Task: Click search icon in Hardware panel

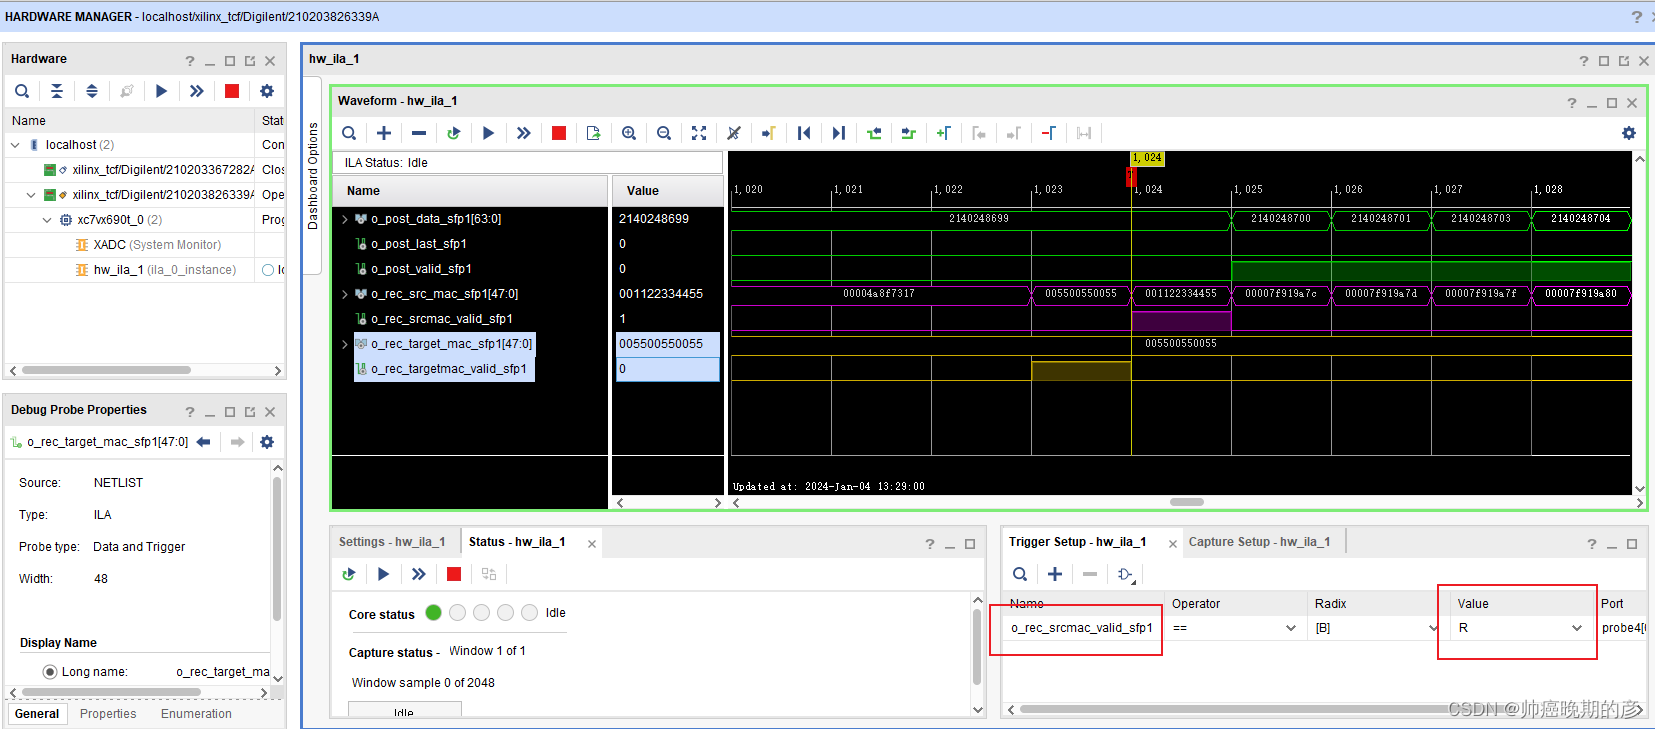Action: (22, 91)
